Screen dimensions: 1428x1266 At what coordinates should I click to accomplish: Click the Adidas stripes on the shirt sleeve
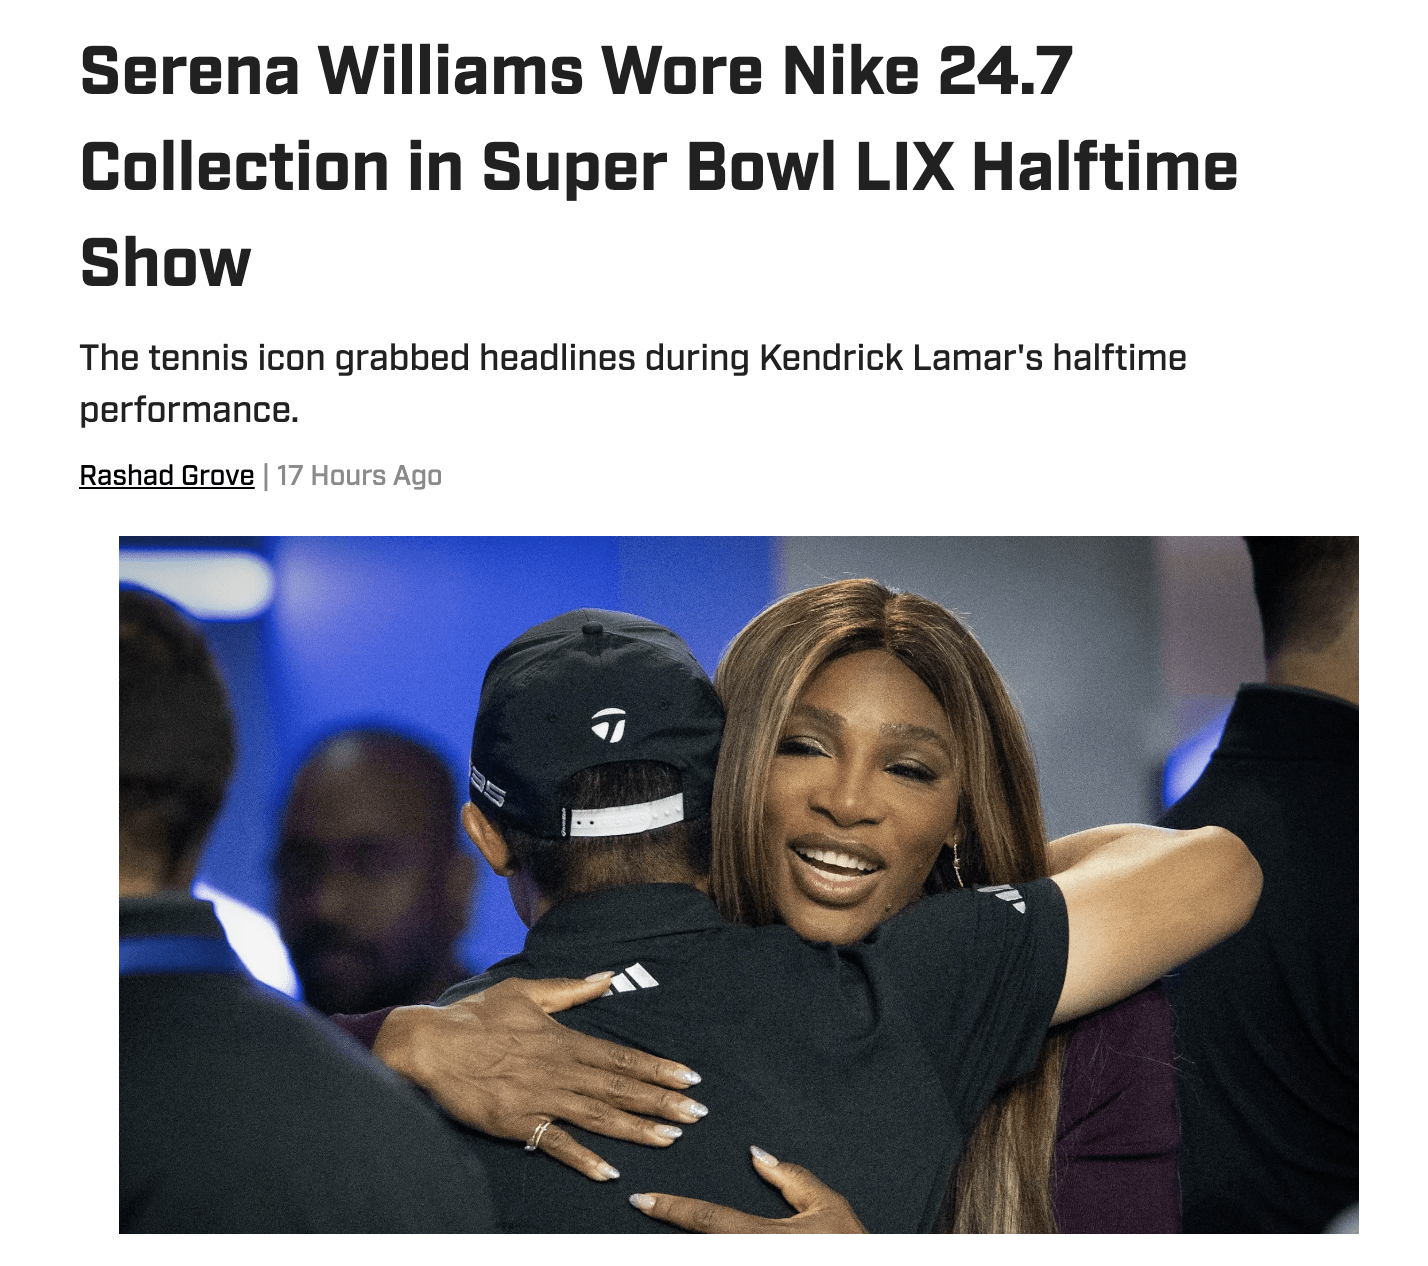click(1004, 896)
